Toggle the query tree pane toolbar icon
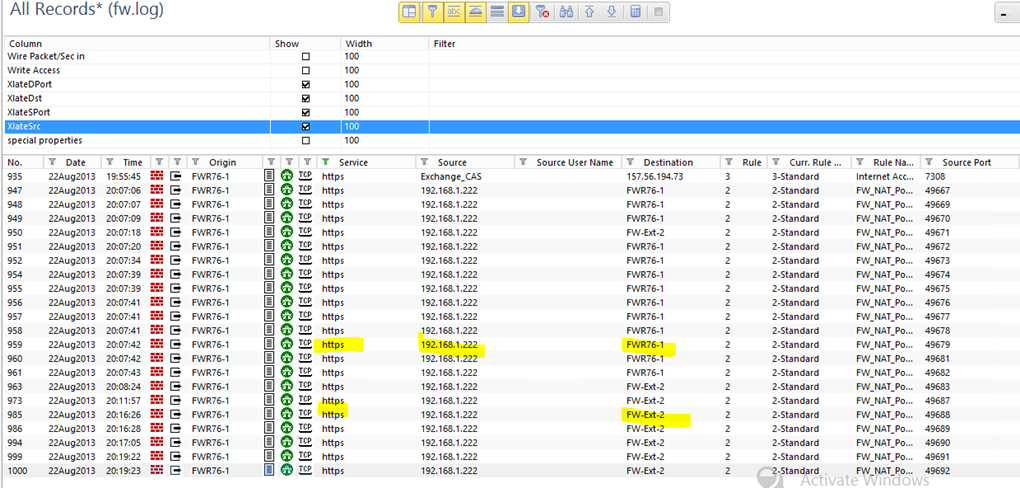The height and width of the screenshot is (488, 1020). pos(410,12)
